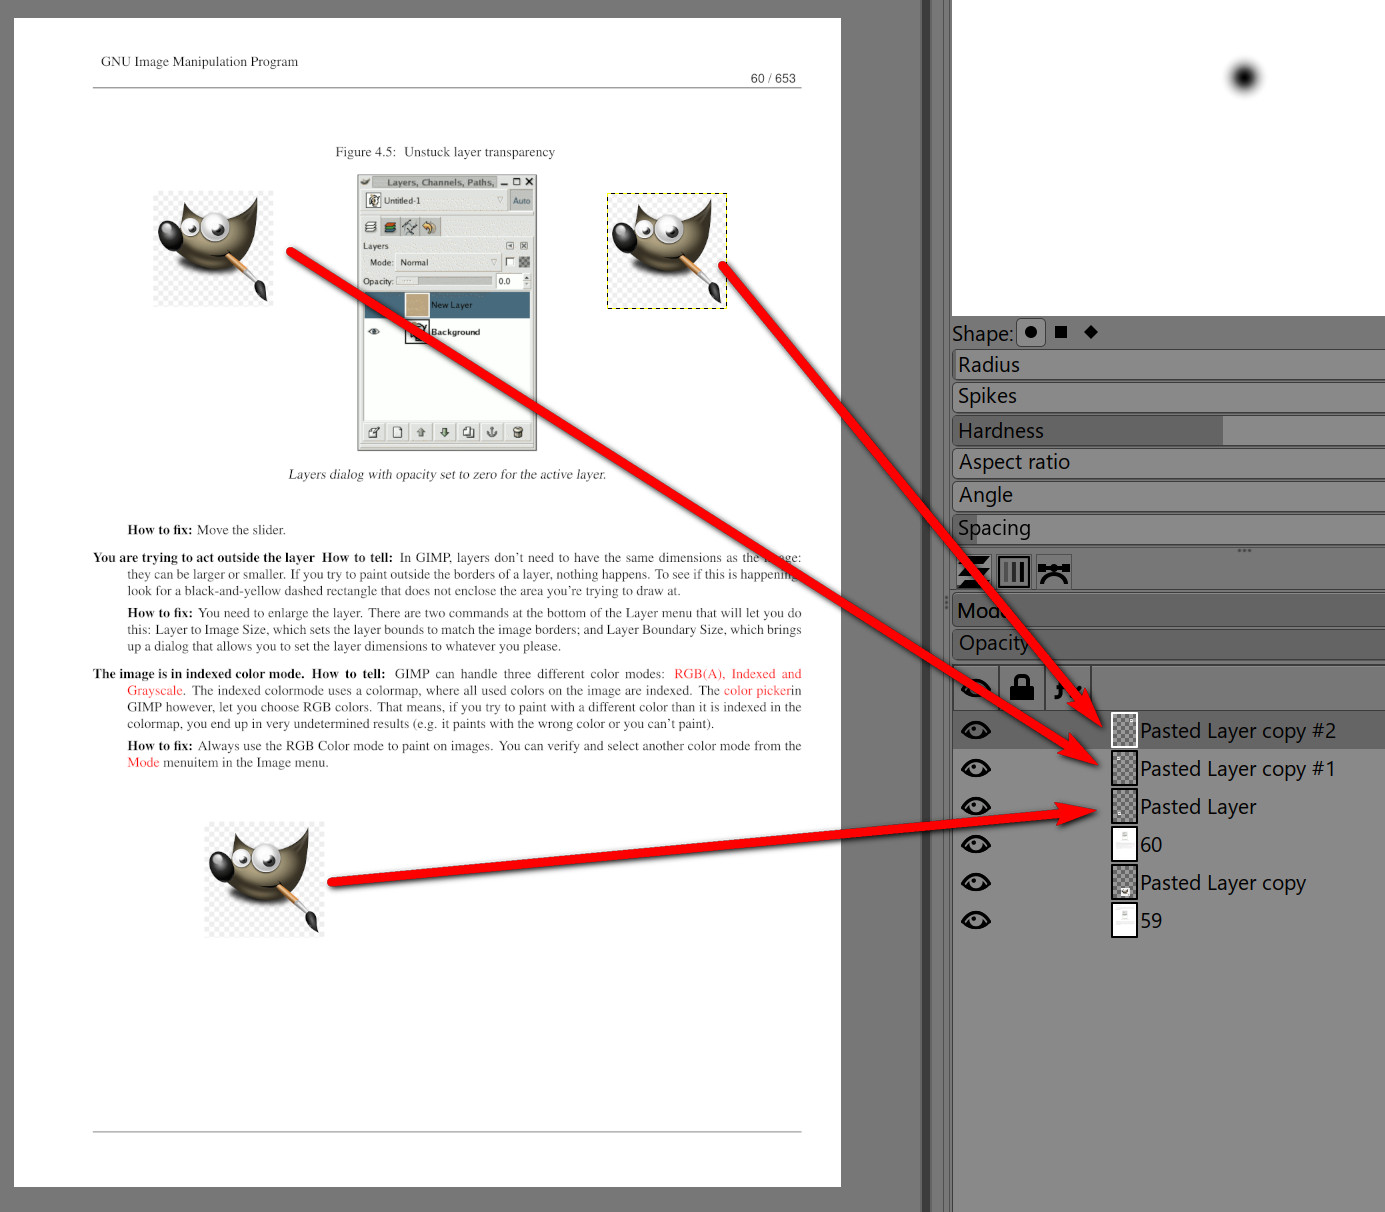Select the layer named "59"

pos(1151,921)
